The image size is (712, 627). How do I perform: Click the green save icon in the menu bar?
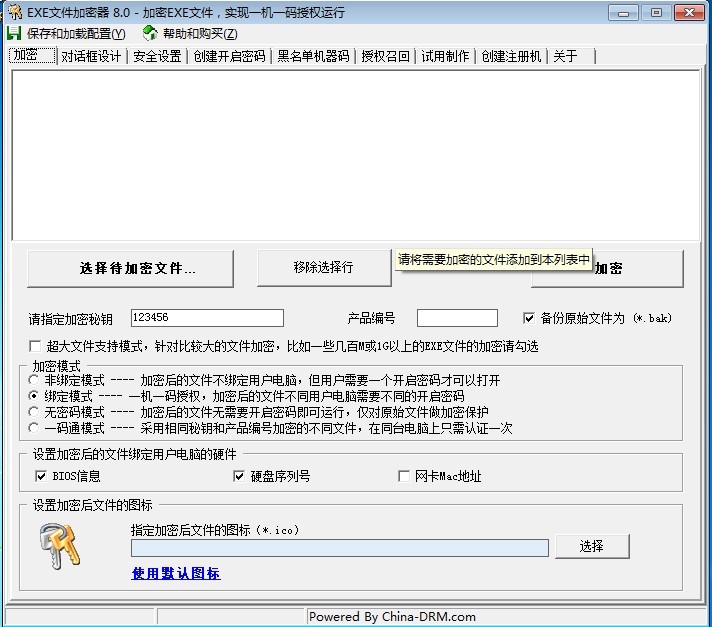(14, 34)
